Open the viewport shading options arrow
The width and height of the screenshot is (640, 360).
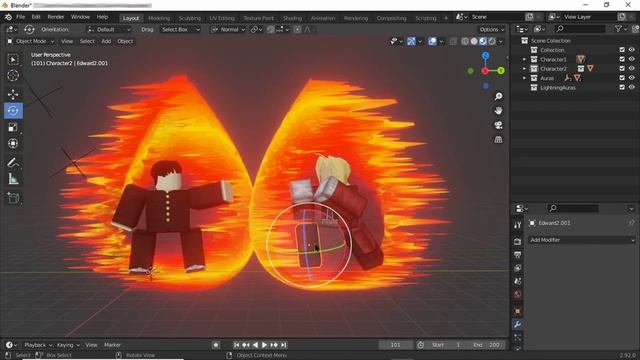pos(501,41)
